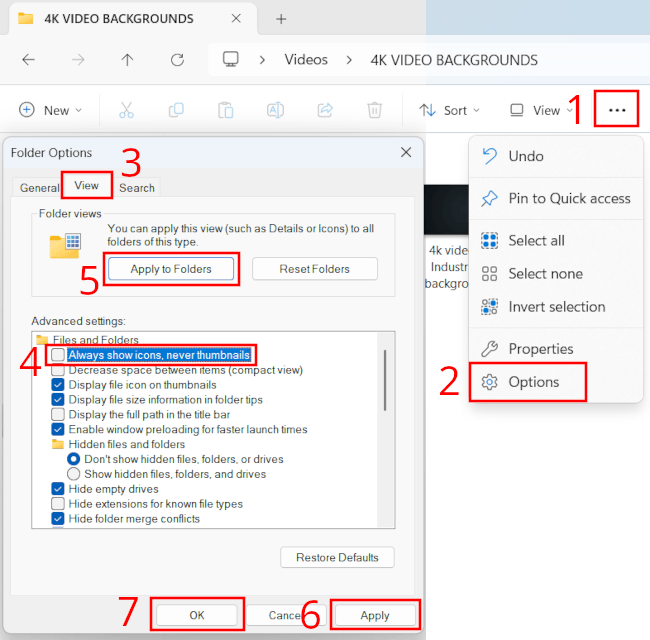Click OK in Folder Options
Image resolution: width=650 pixels, height=640 pixels.
(197, 615)
